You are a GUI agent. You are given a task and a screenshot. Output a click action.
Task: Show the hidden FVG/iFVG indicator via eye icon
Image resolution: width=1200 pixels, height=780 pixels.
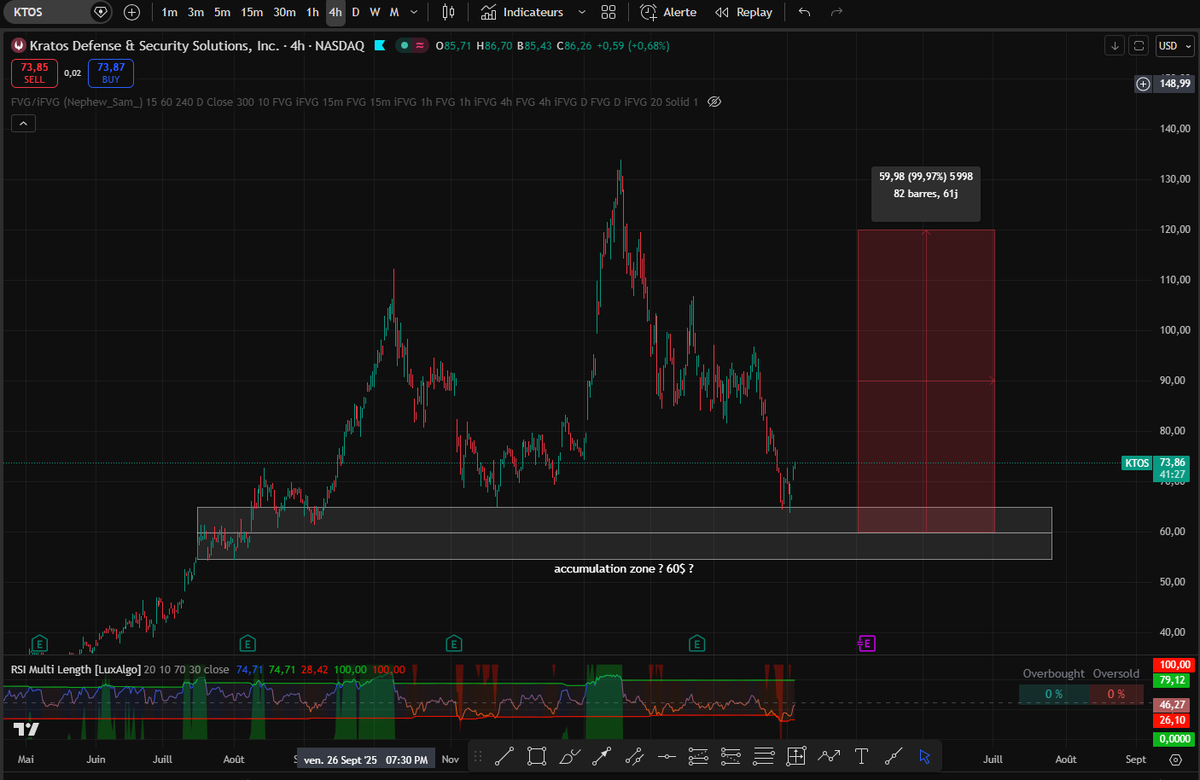tap(714, 102)
